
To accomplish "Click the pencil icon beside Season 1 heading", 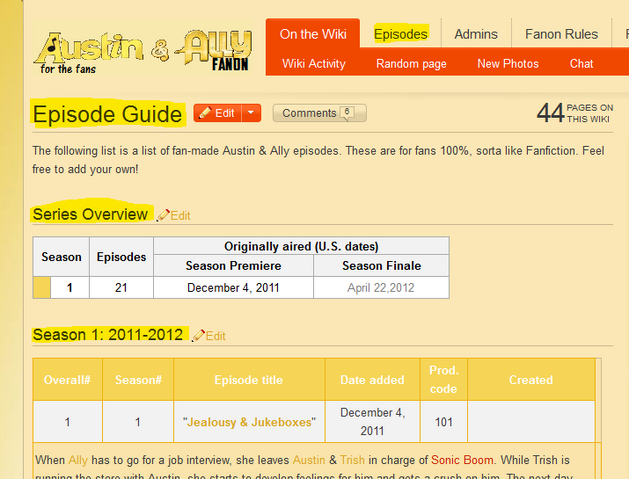I will tap(199, 335).
